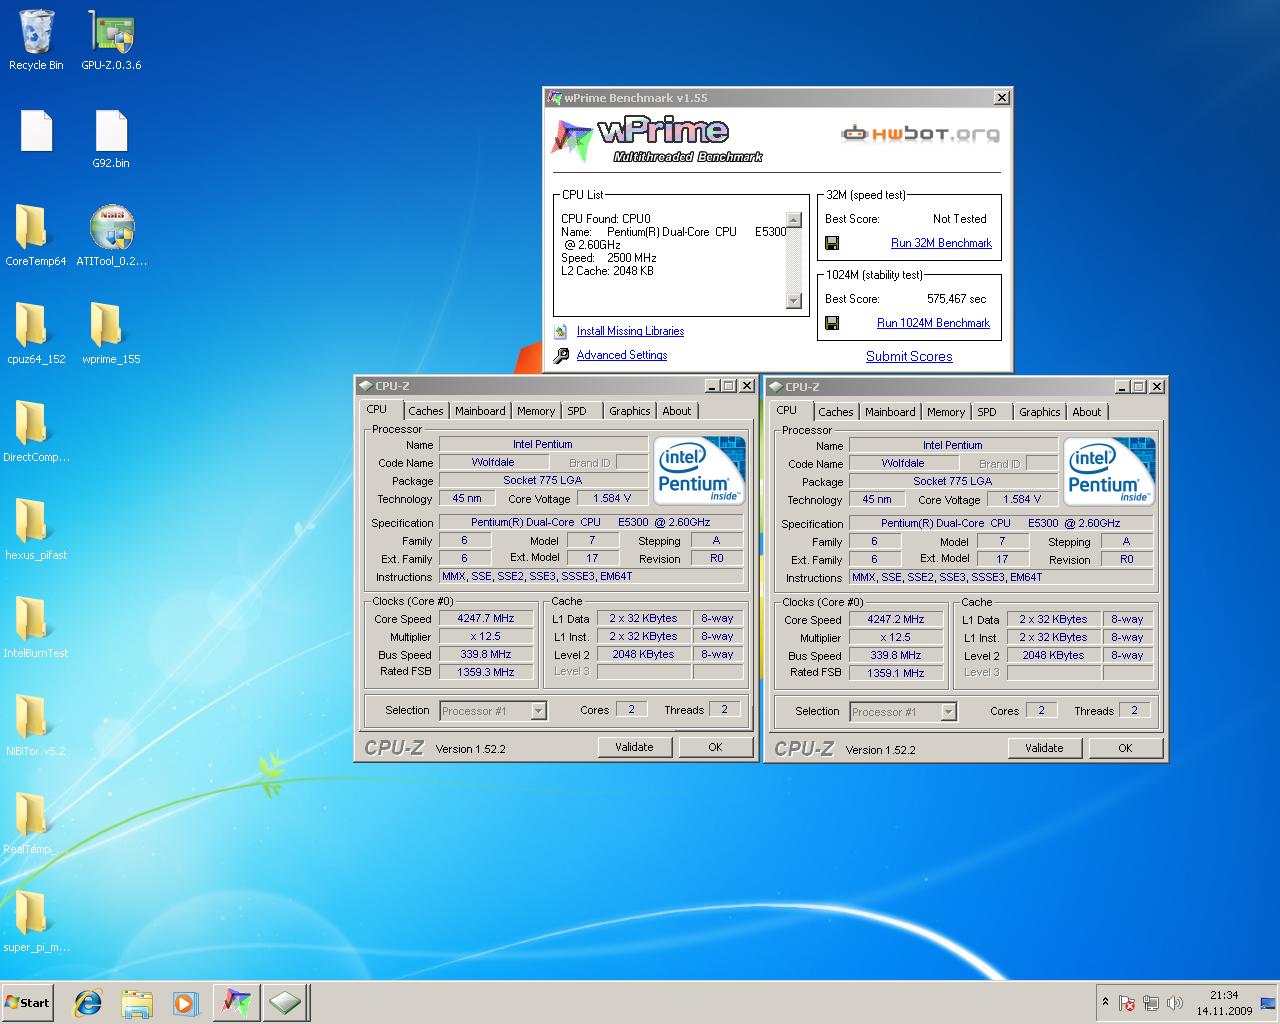Click OK button in left CPU-Z
1280x1024 pixels.
715,747
